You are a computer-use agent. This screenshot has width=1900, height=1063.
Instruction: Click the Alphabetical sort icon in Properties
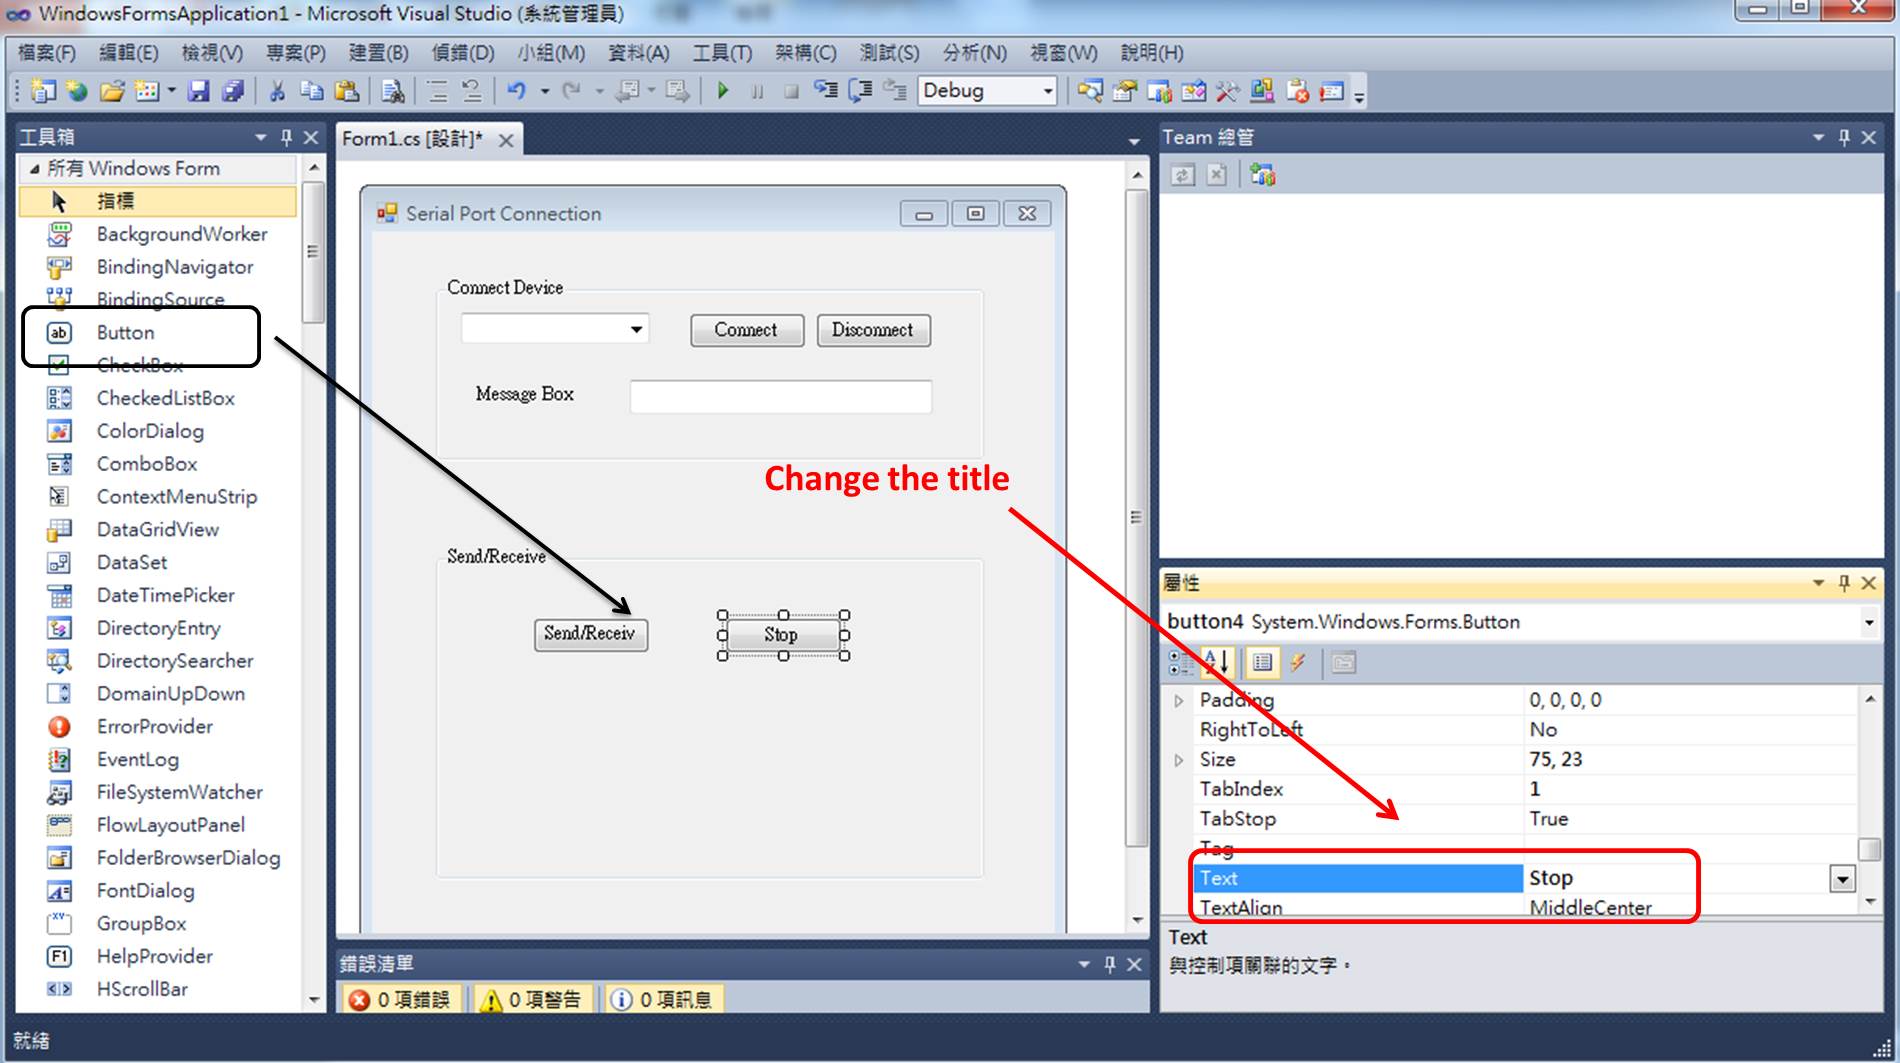tap(1216, 662)
